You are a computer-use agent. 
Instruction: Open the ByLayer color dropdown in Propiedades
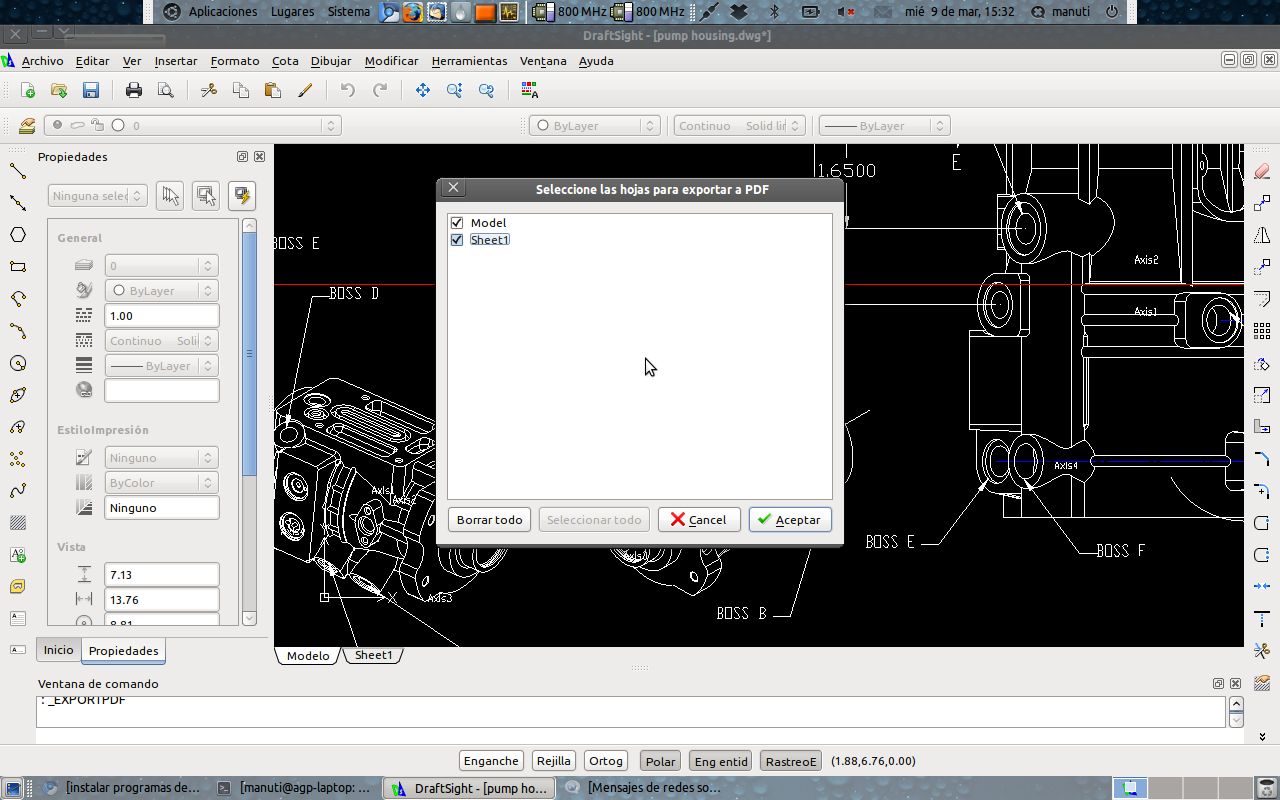(161, 291)
